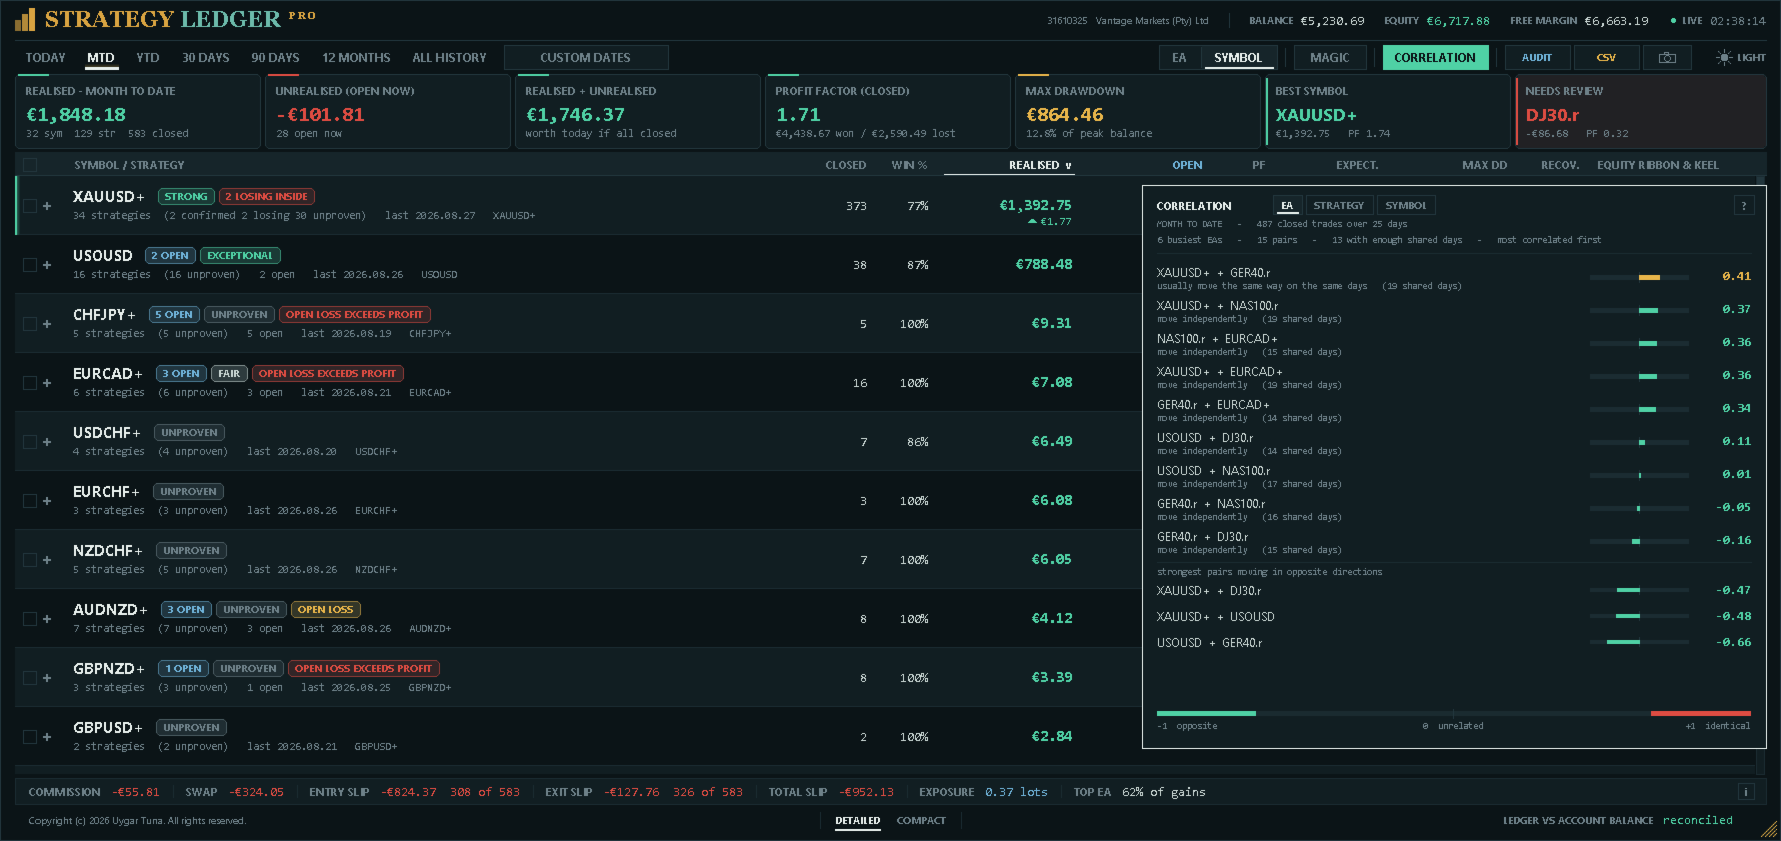Group the ledger by EA

tap(1179, 58)
